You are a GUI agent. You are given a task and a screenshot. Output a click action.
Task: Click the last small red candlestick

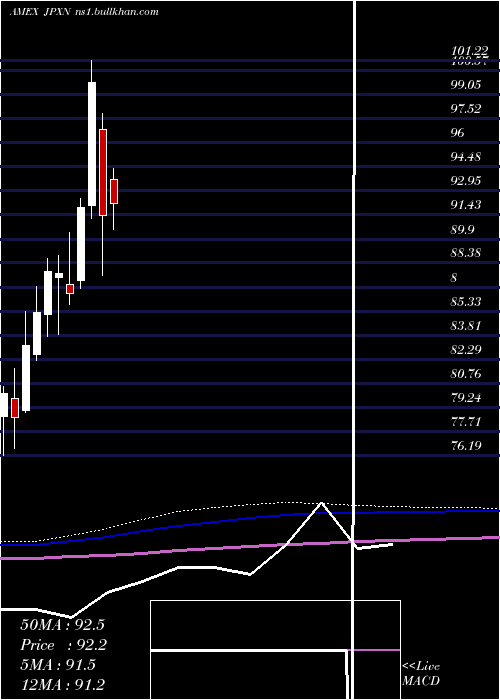[x=114, y=192]
